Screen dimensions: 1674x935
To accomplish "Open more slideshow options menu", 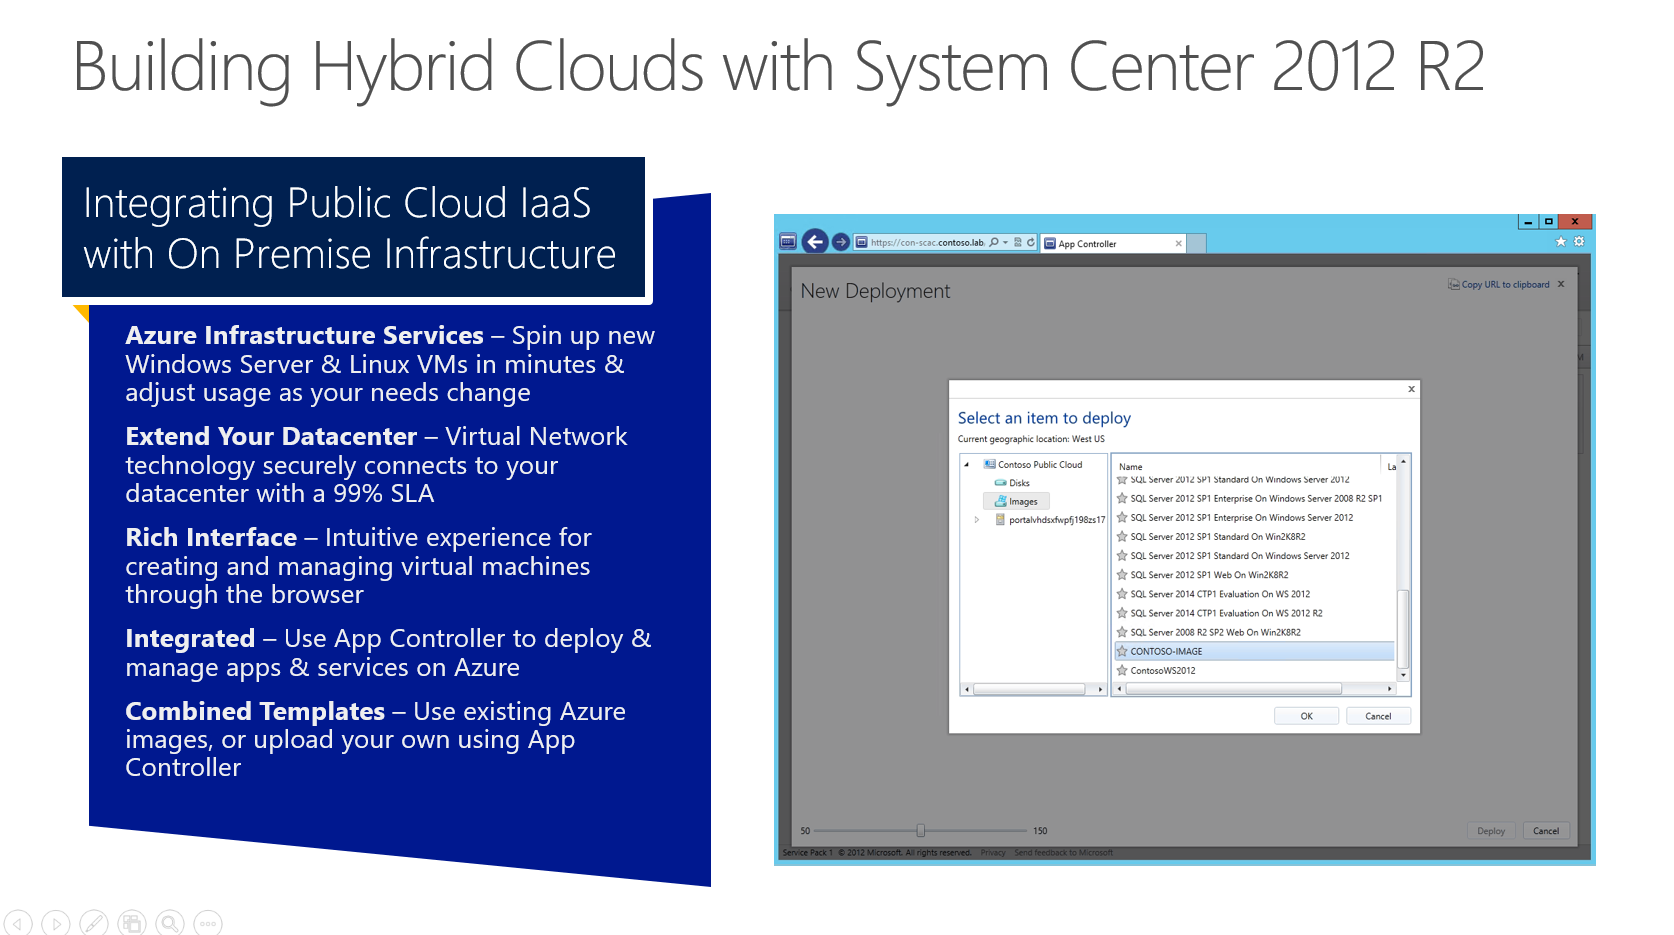I will (208, 923).
